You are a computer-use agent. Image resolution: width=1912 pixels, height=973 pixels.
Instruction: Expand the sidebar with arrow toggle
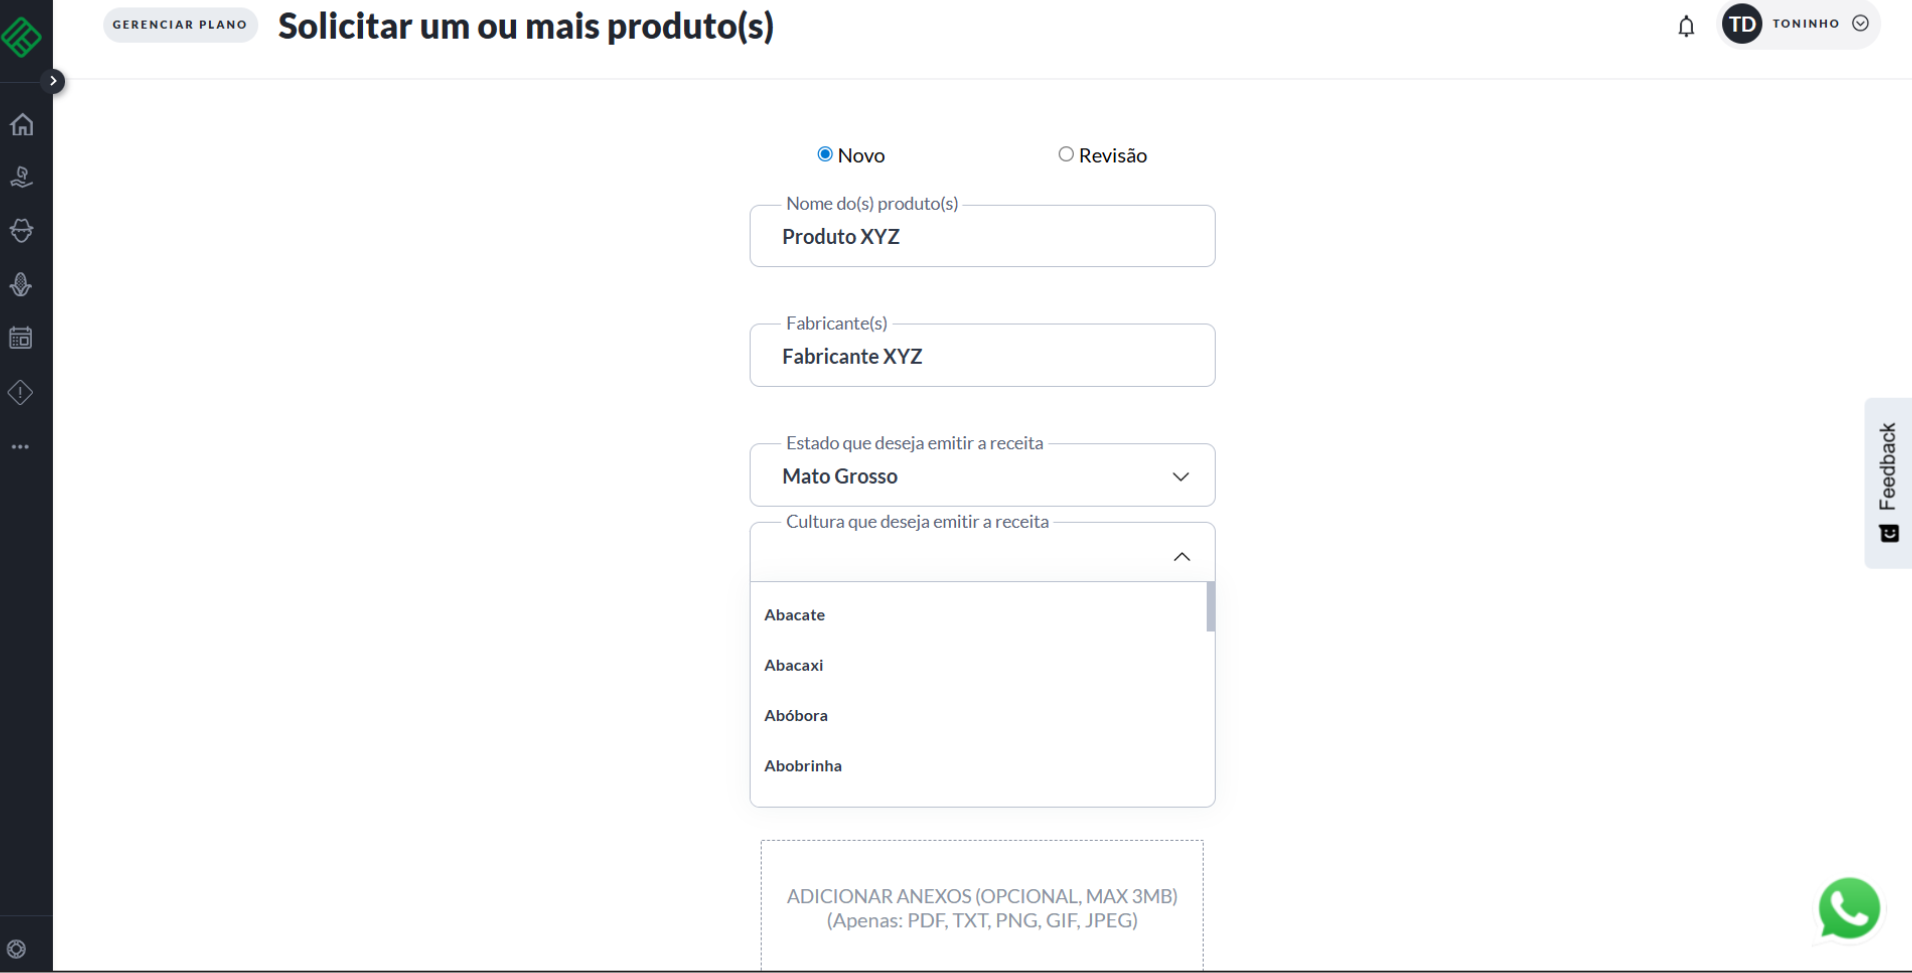(x=53, y=81)
